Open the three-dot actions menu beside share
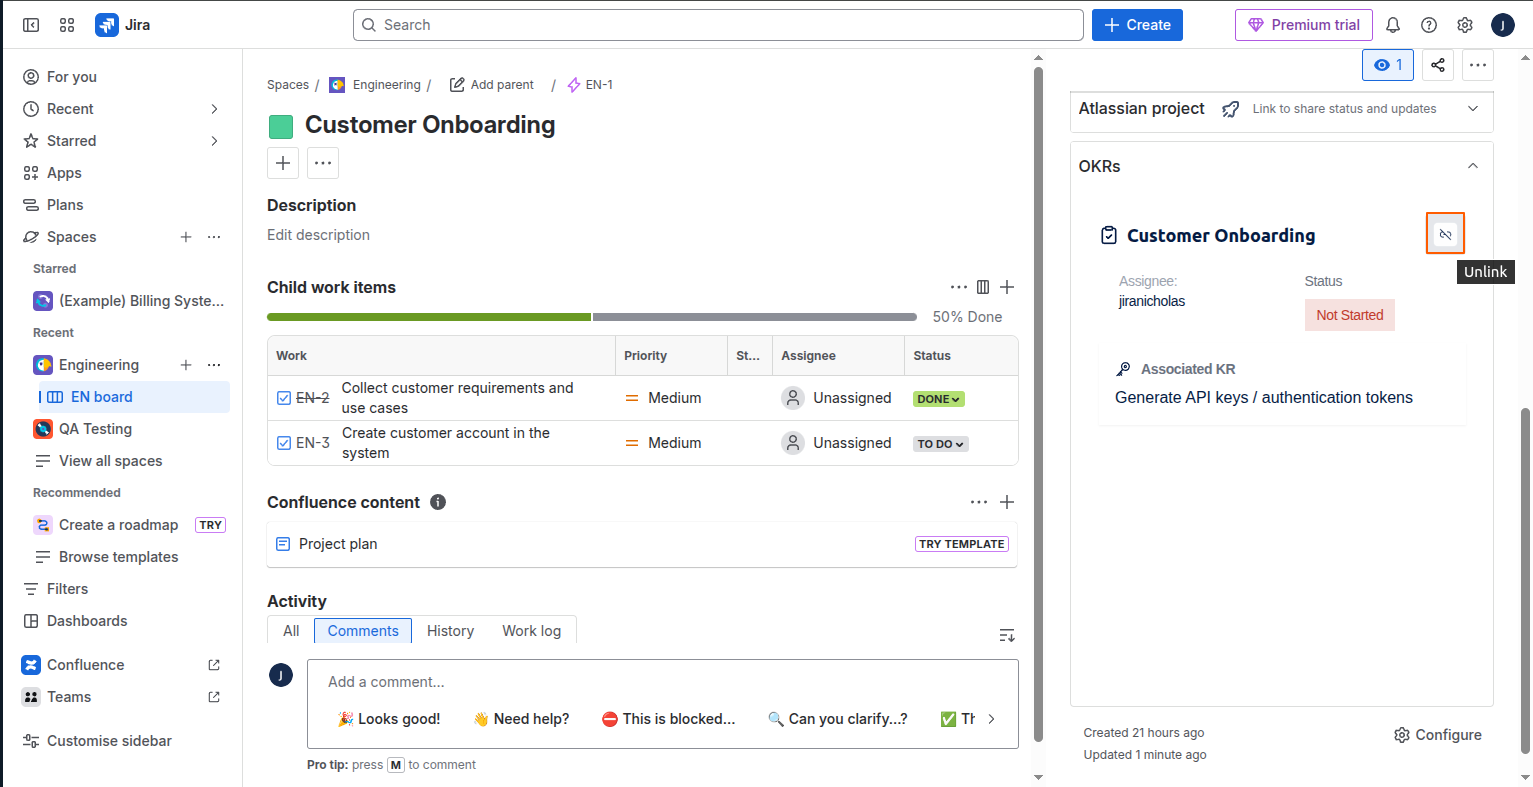Image resolution: width=1533 pixels, height=787 pixels. coord(1478,65)
